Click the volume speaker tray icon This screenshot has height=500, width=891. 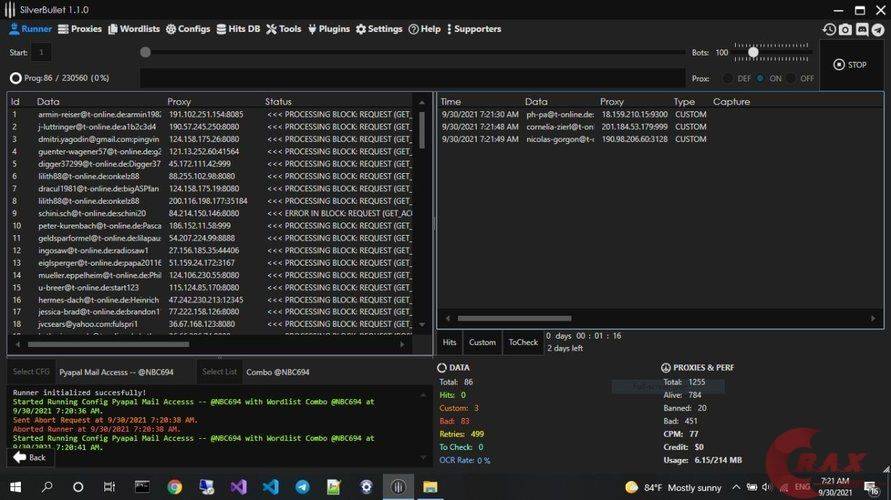(767, 487)
